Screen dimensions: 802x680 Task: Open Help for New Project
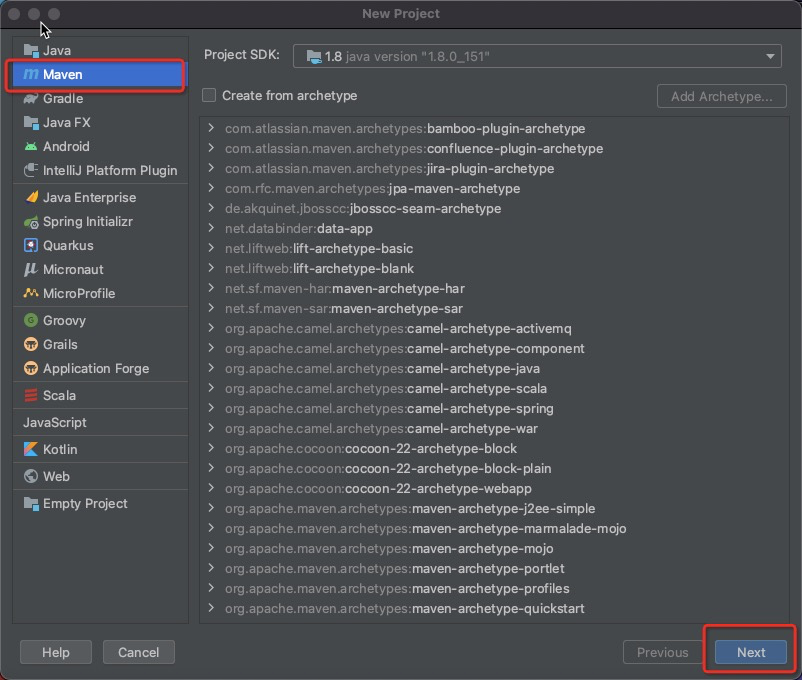click(x=56, y=652)
